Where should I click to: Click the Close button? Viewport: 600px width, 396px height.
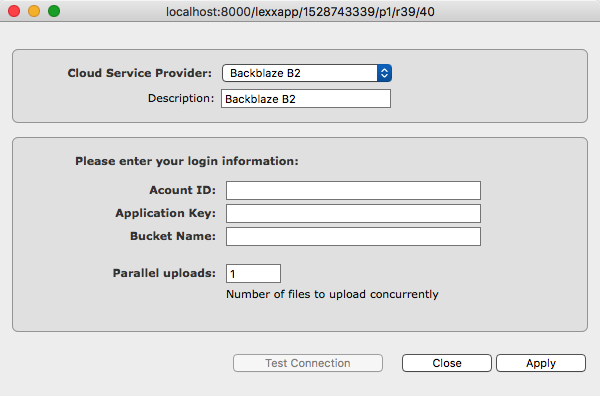(447, 363)
